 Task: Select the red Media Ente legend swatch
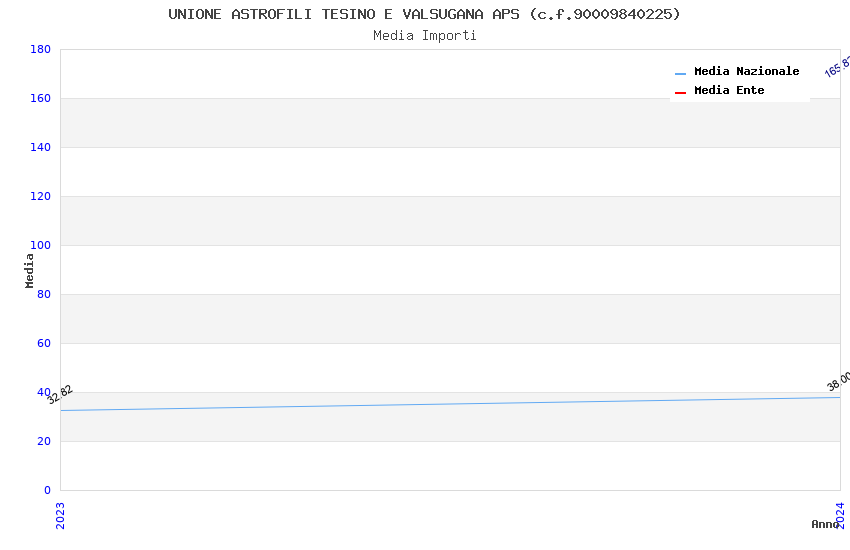coord(680,93)
